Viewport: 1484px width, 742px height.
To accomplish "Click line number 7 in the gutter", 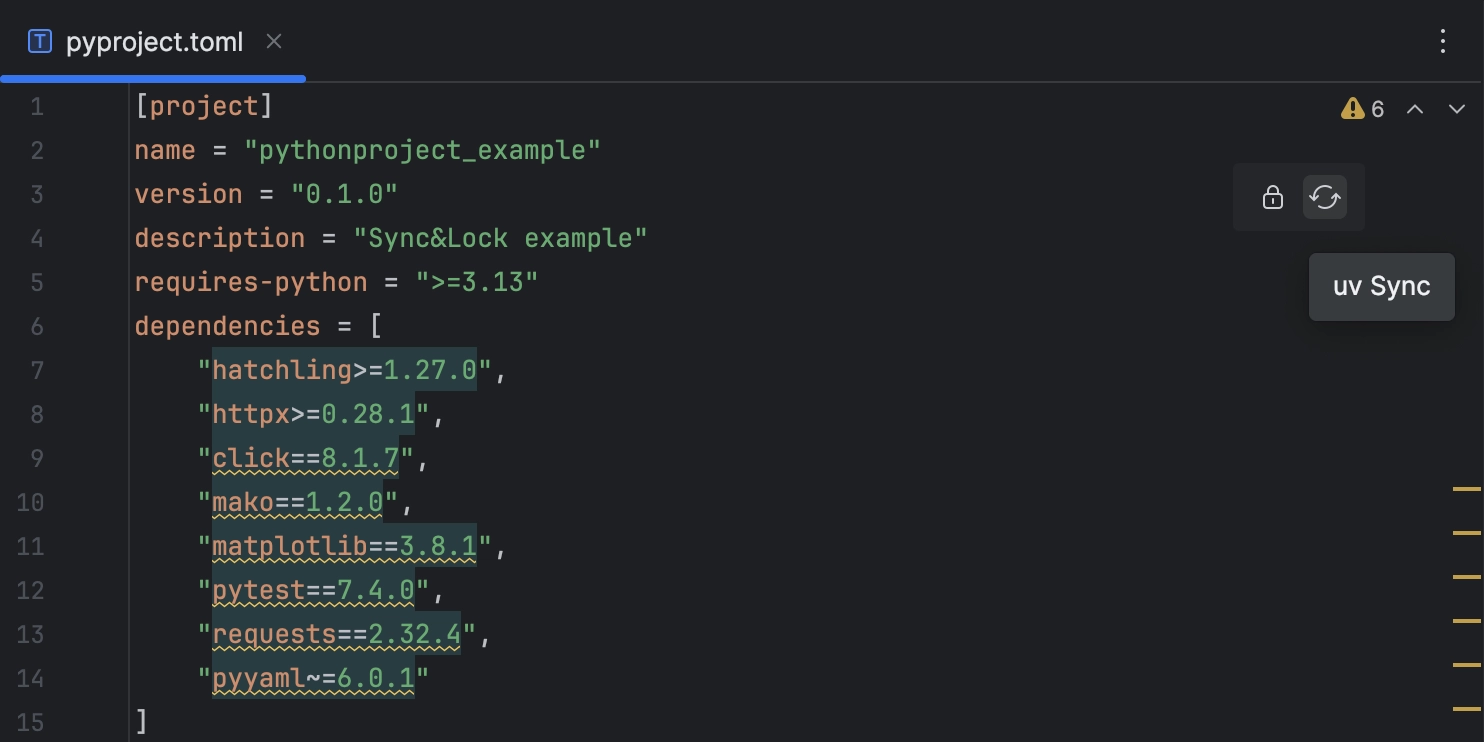I will click(38, 370).
